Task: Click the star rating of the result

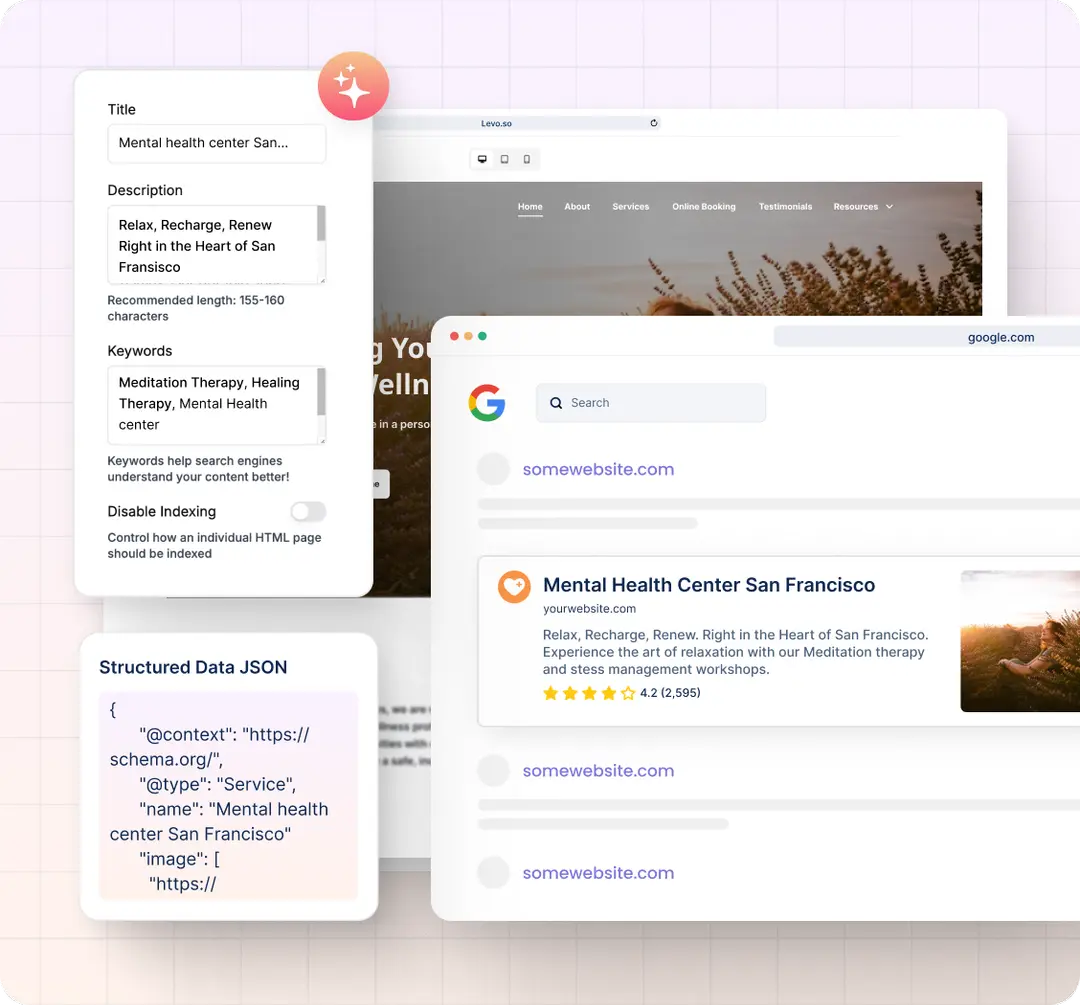Action: coord(589,693)
